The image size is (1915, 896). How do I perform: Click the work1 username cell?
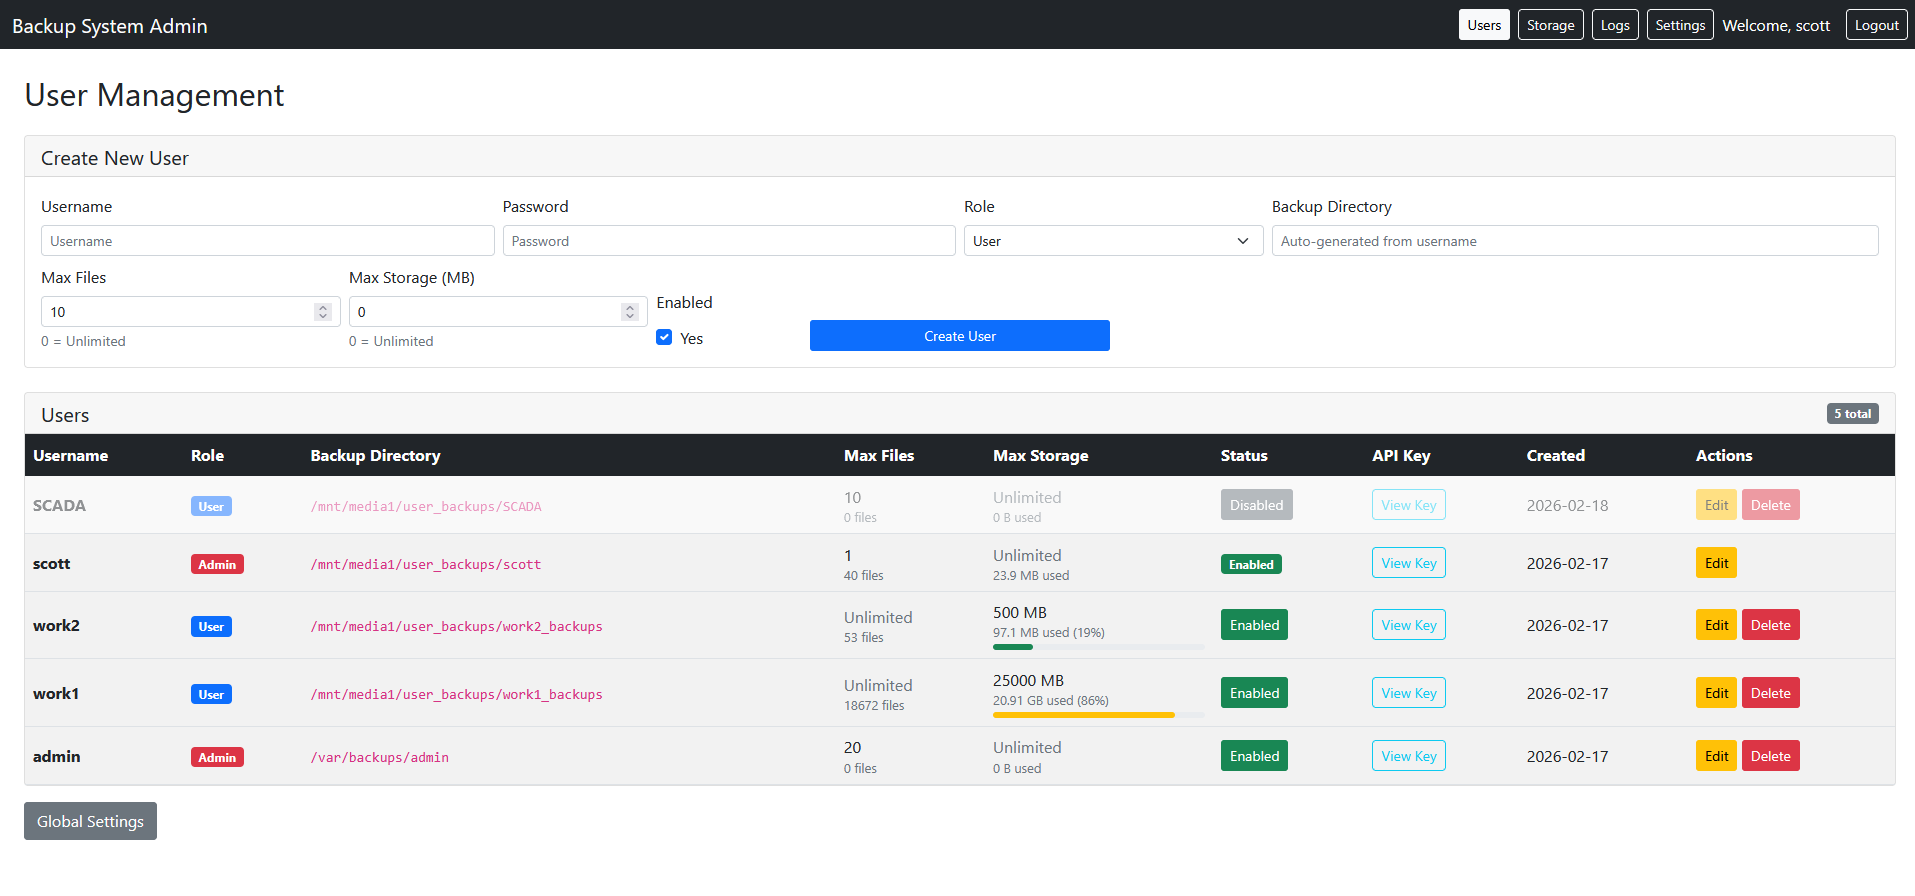pyautogui.click(x=56, y=693)
